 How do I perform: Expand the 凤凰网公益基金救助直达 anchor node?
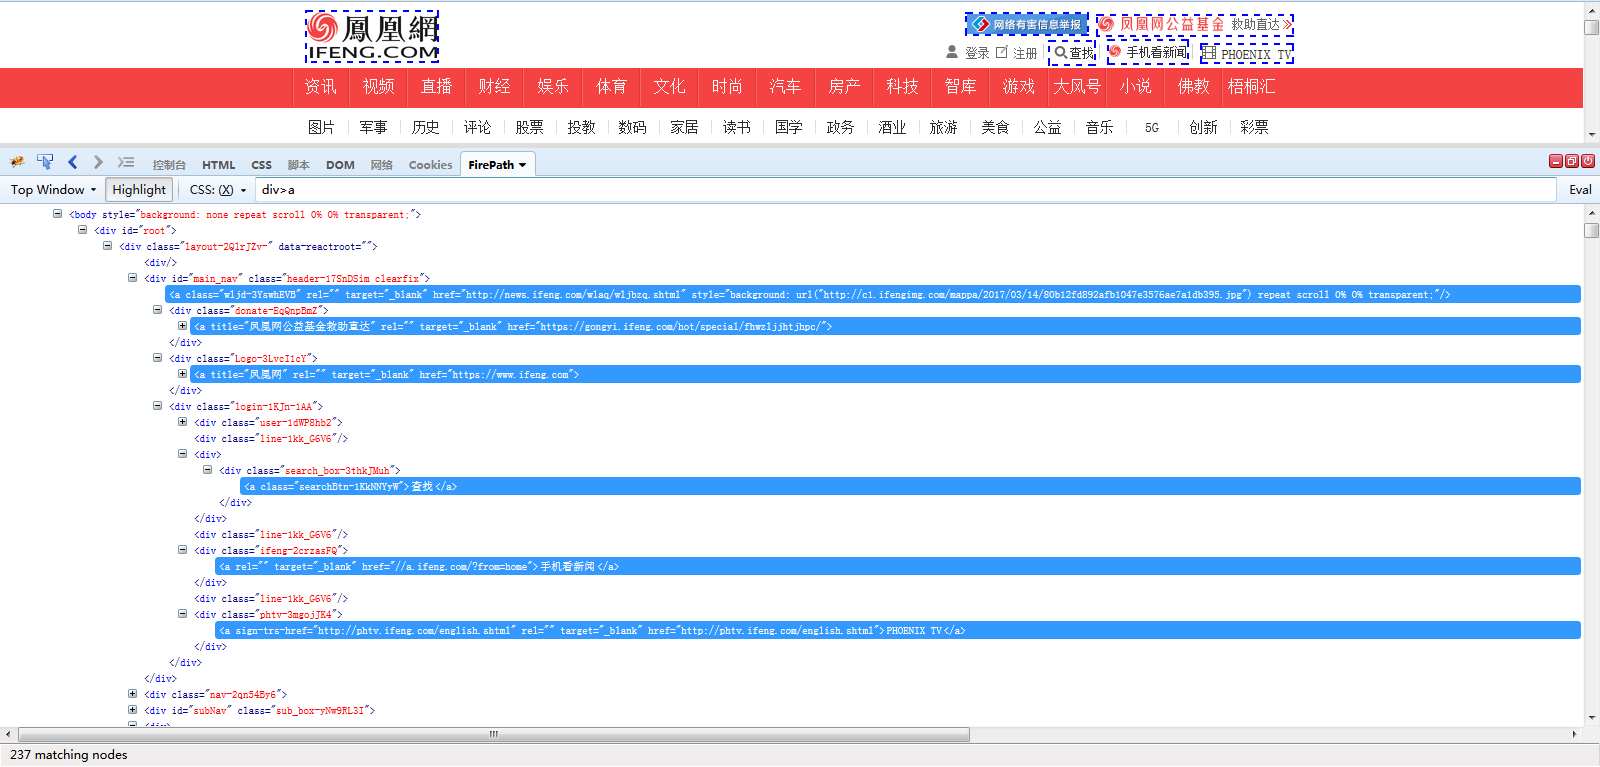point(182,326)
